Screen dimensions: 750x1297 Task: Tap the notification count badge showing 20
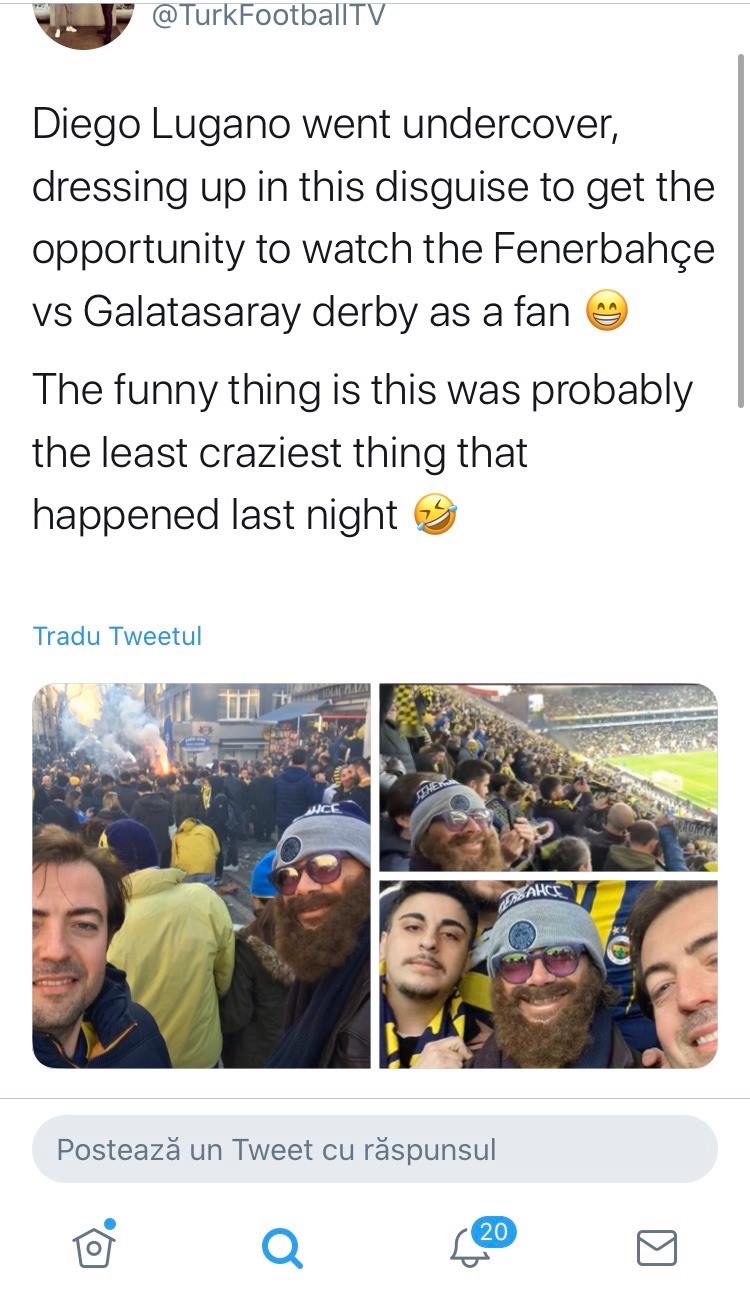click(x=493, y=1232)
